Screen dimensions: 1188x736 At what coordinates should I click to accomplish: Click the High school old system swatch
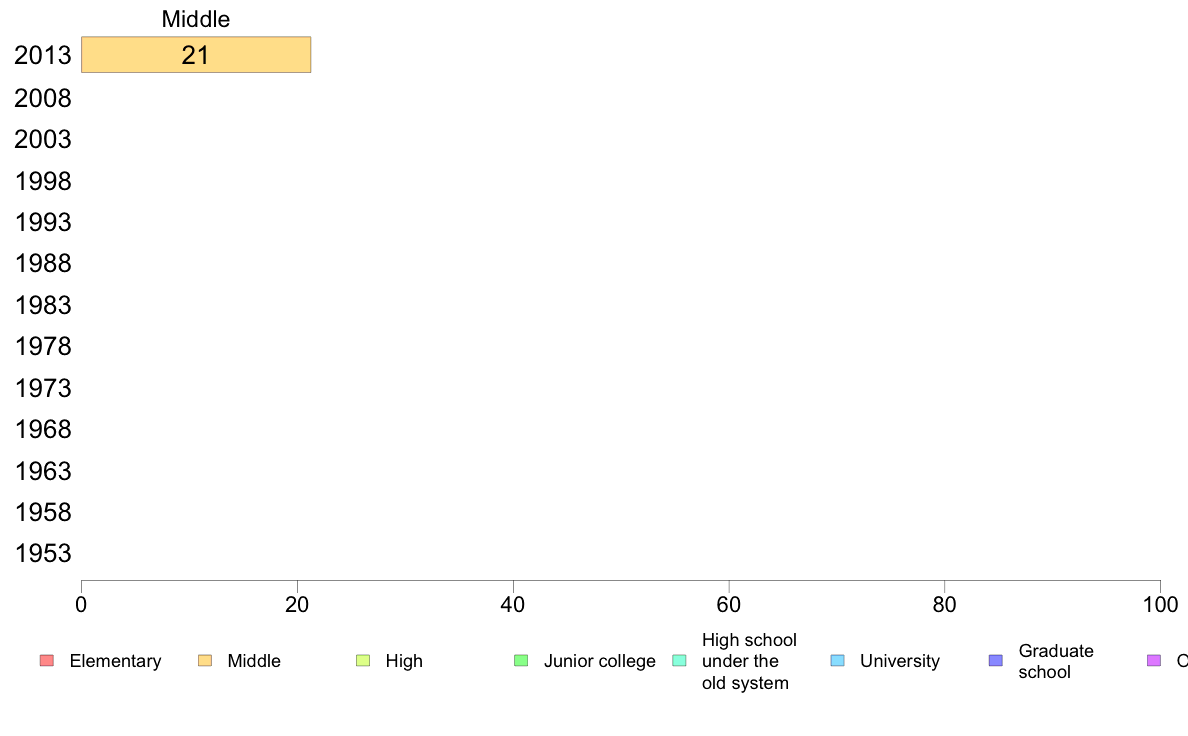click(x=680, y=660)
